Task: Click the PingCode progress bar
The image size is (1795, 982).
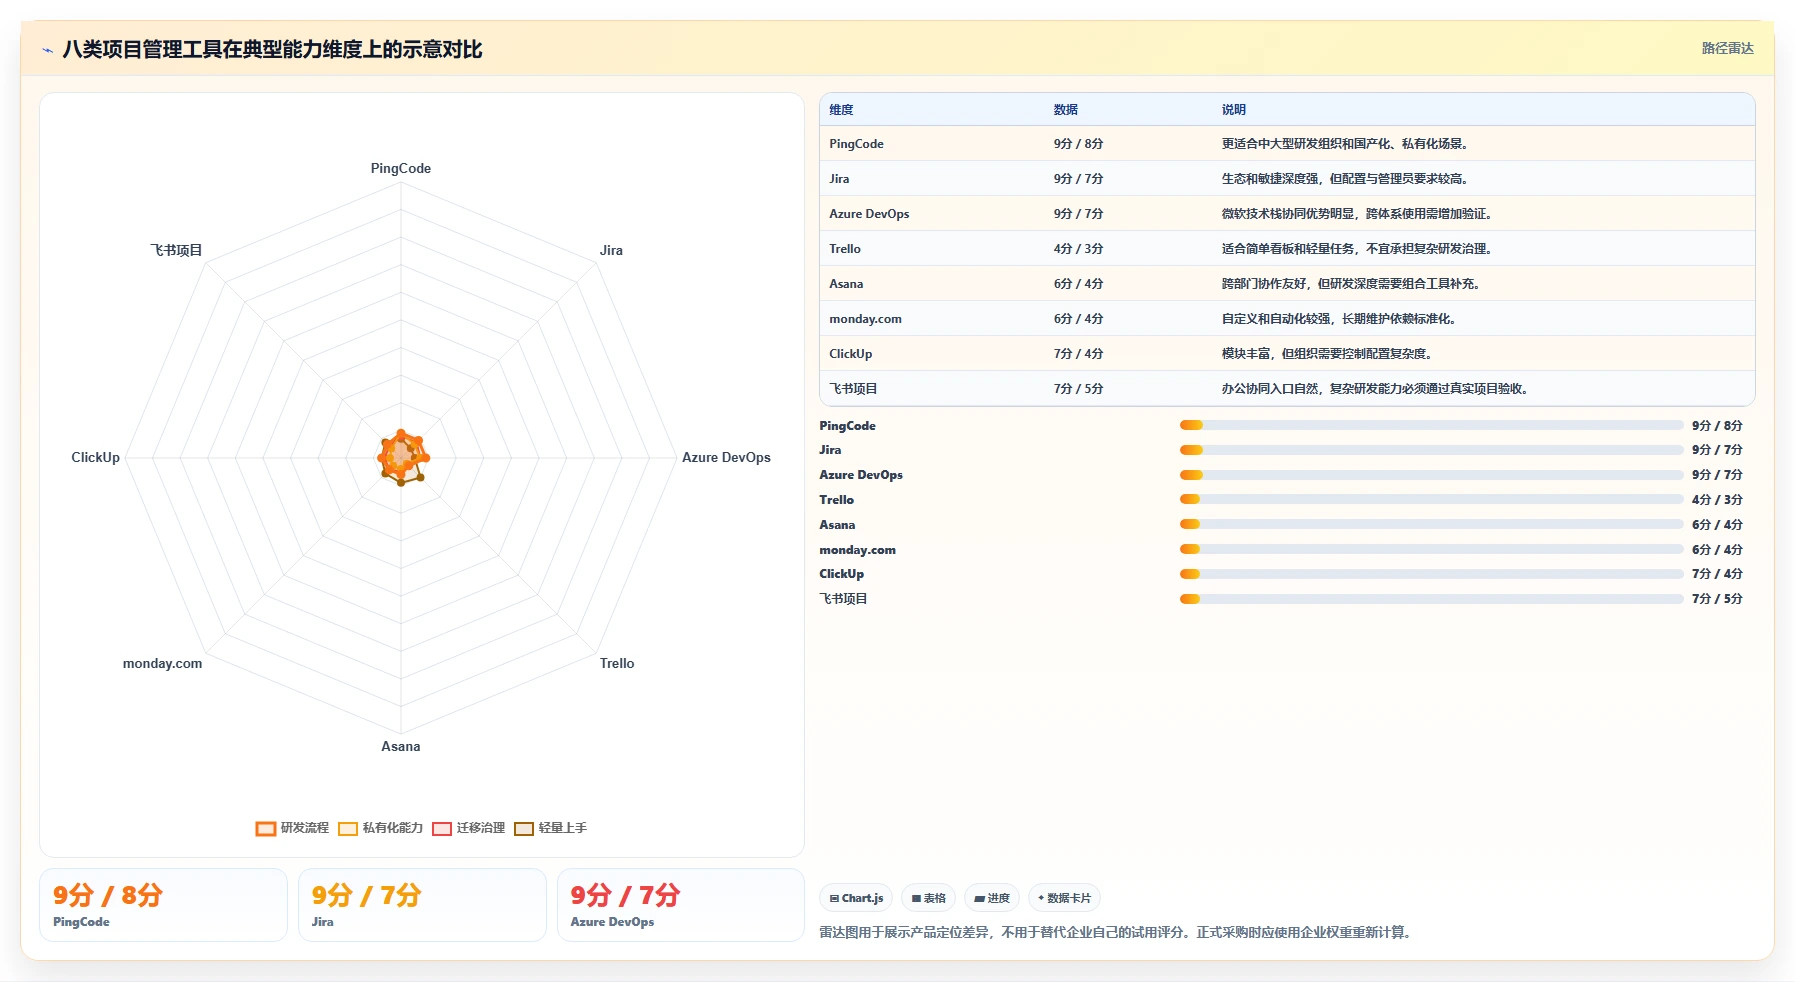Action: (1431, 425)
